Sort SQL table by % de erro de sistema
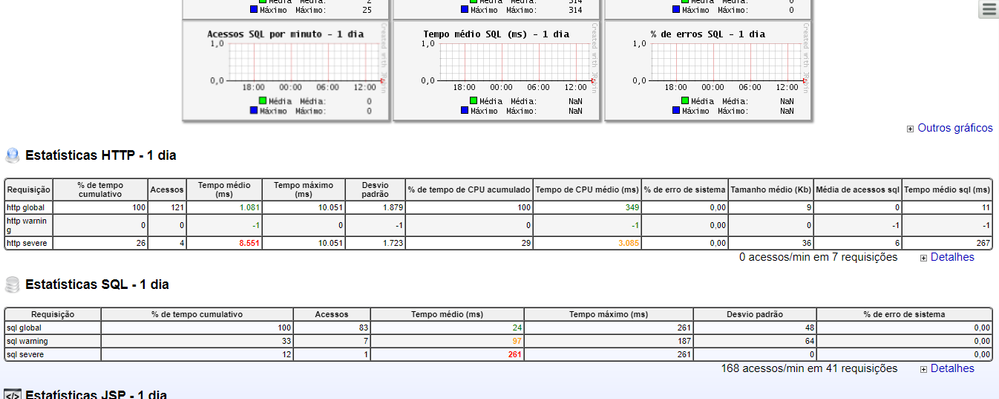The width and height of the screenshot is (999, 399). pyautogui.click(x=904, y=314)
